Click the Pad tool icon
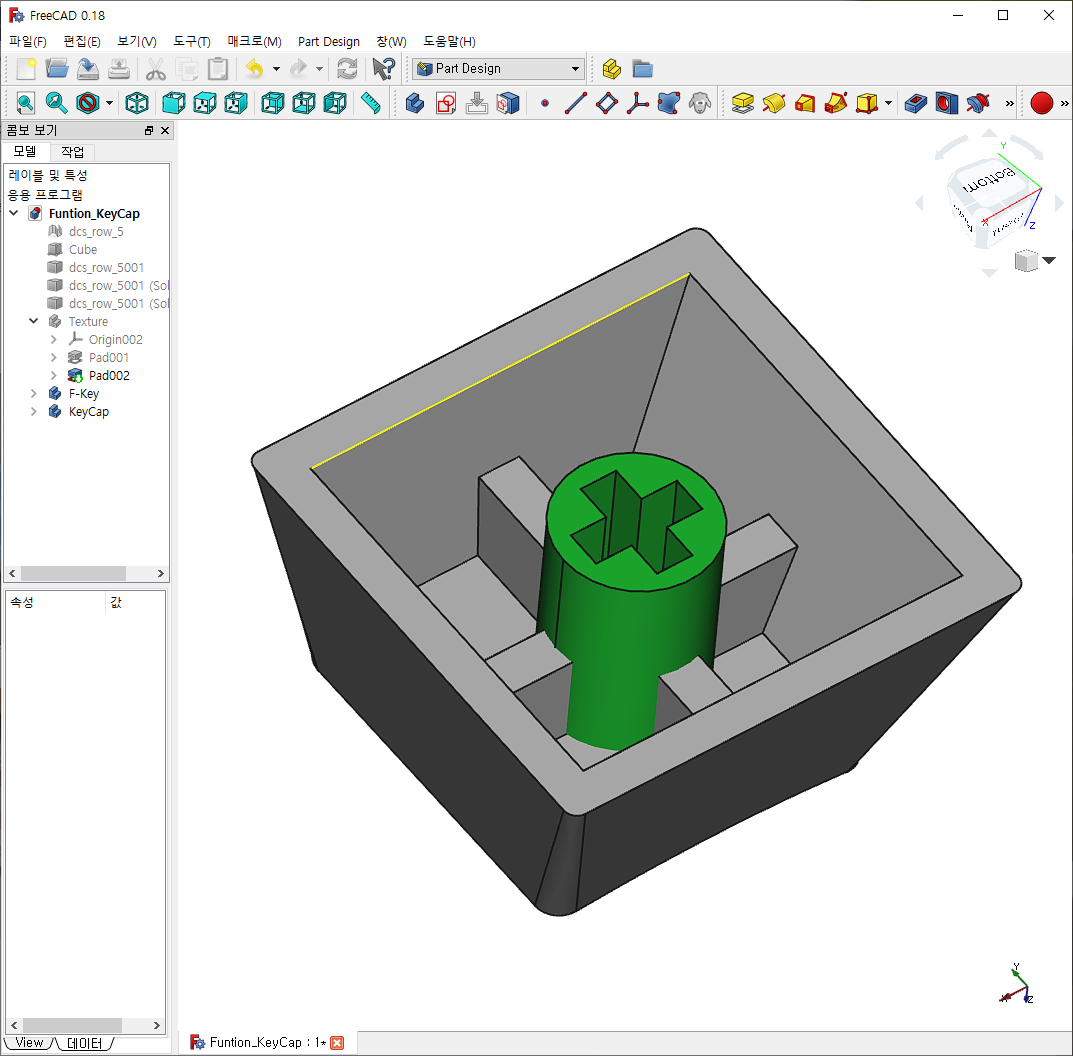 742,103
